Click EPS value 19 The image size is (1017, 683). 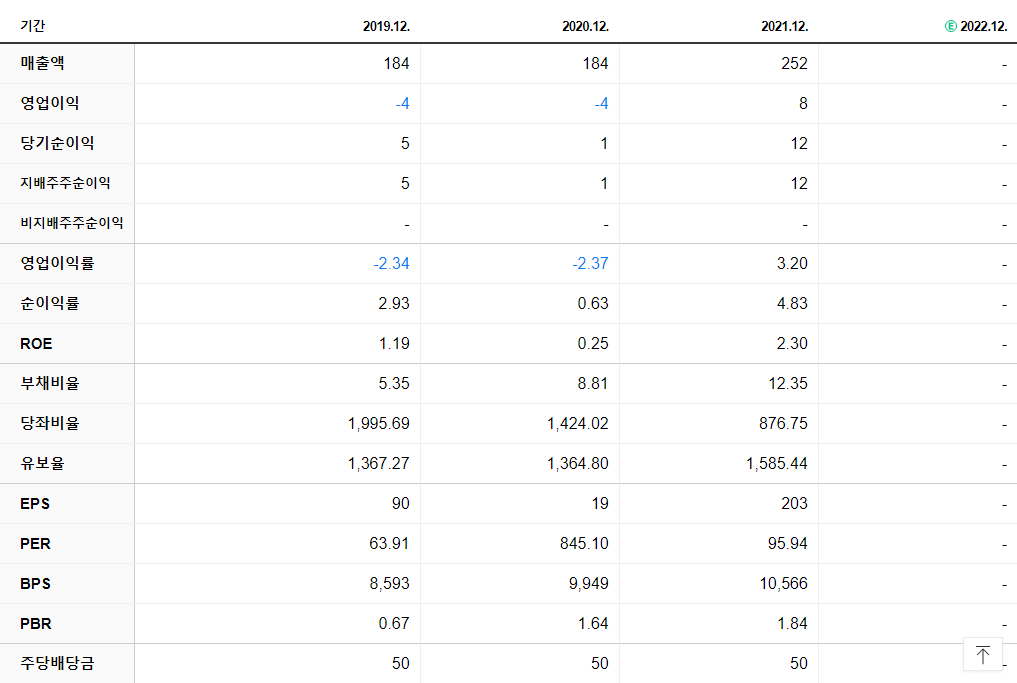[x=600, y=504]
